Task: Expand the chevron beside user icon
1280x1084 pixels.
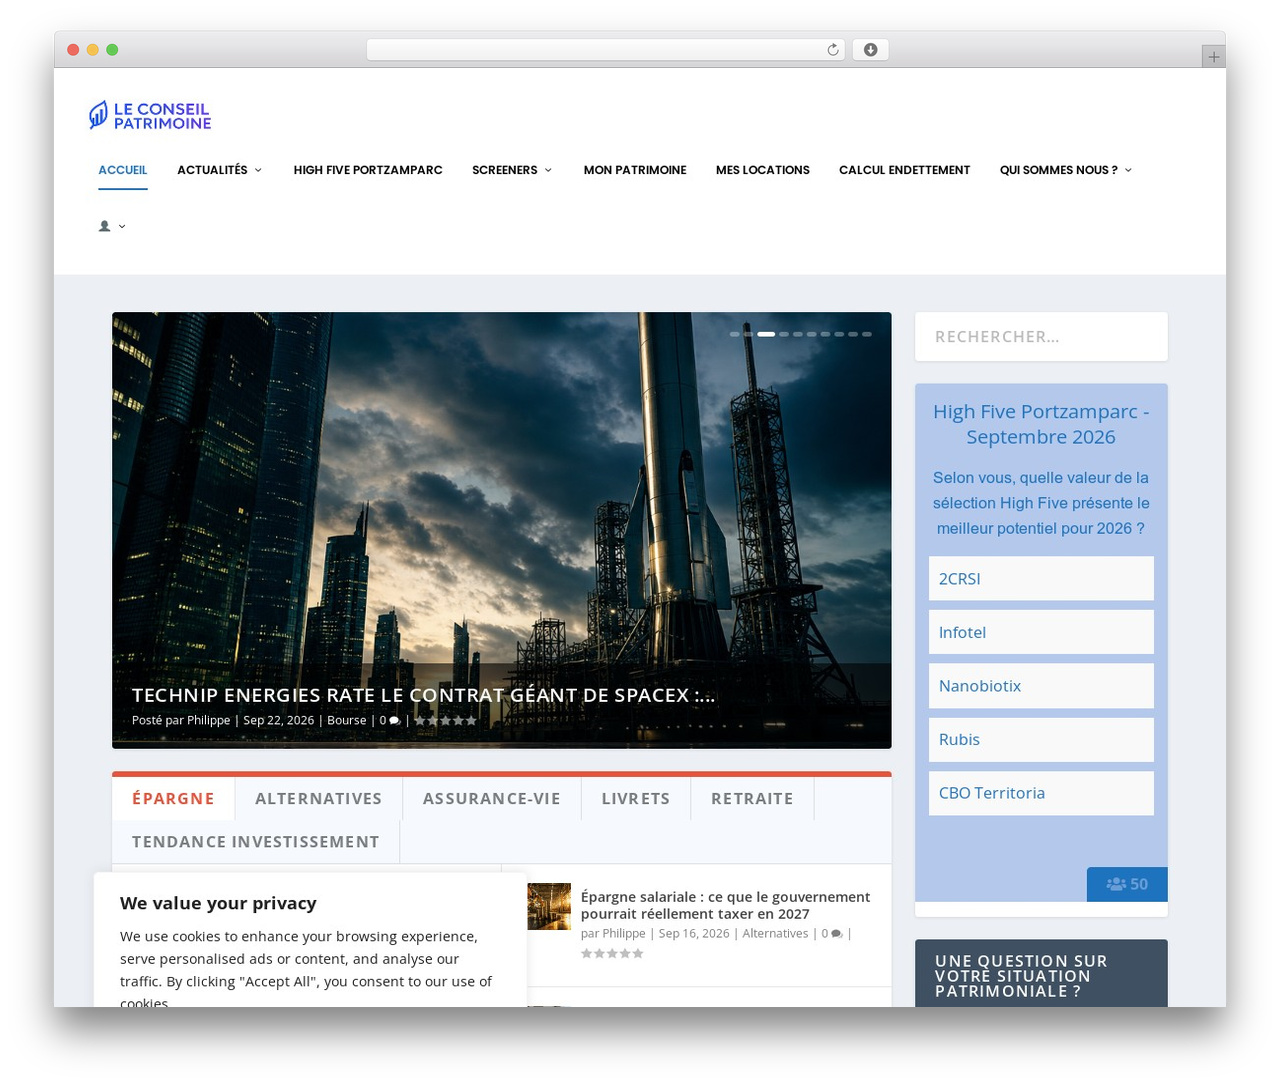Action: (x=122, y=226)
